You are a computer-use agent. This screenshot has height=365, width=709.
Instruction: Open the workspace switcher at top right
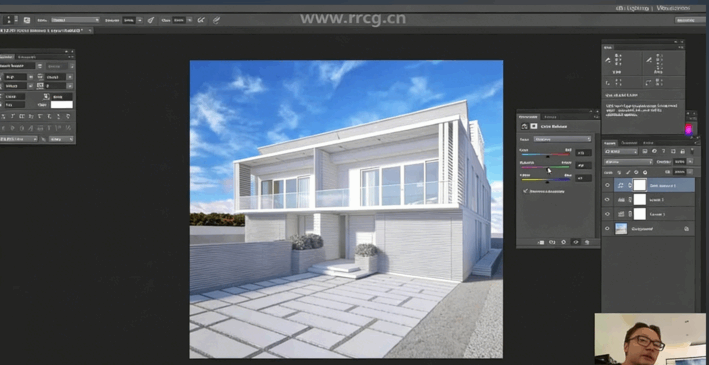point(690,20)
